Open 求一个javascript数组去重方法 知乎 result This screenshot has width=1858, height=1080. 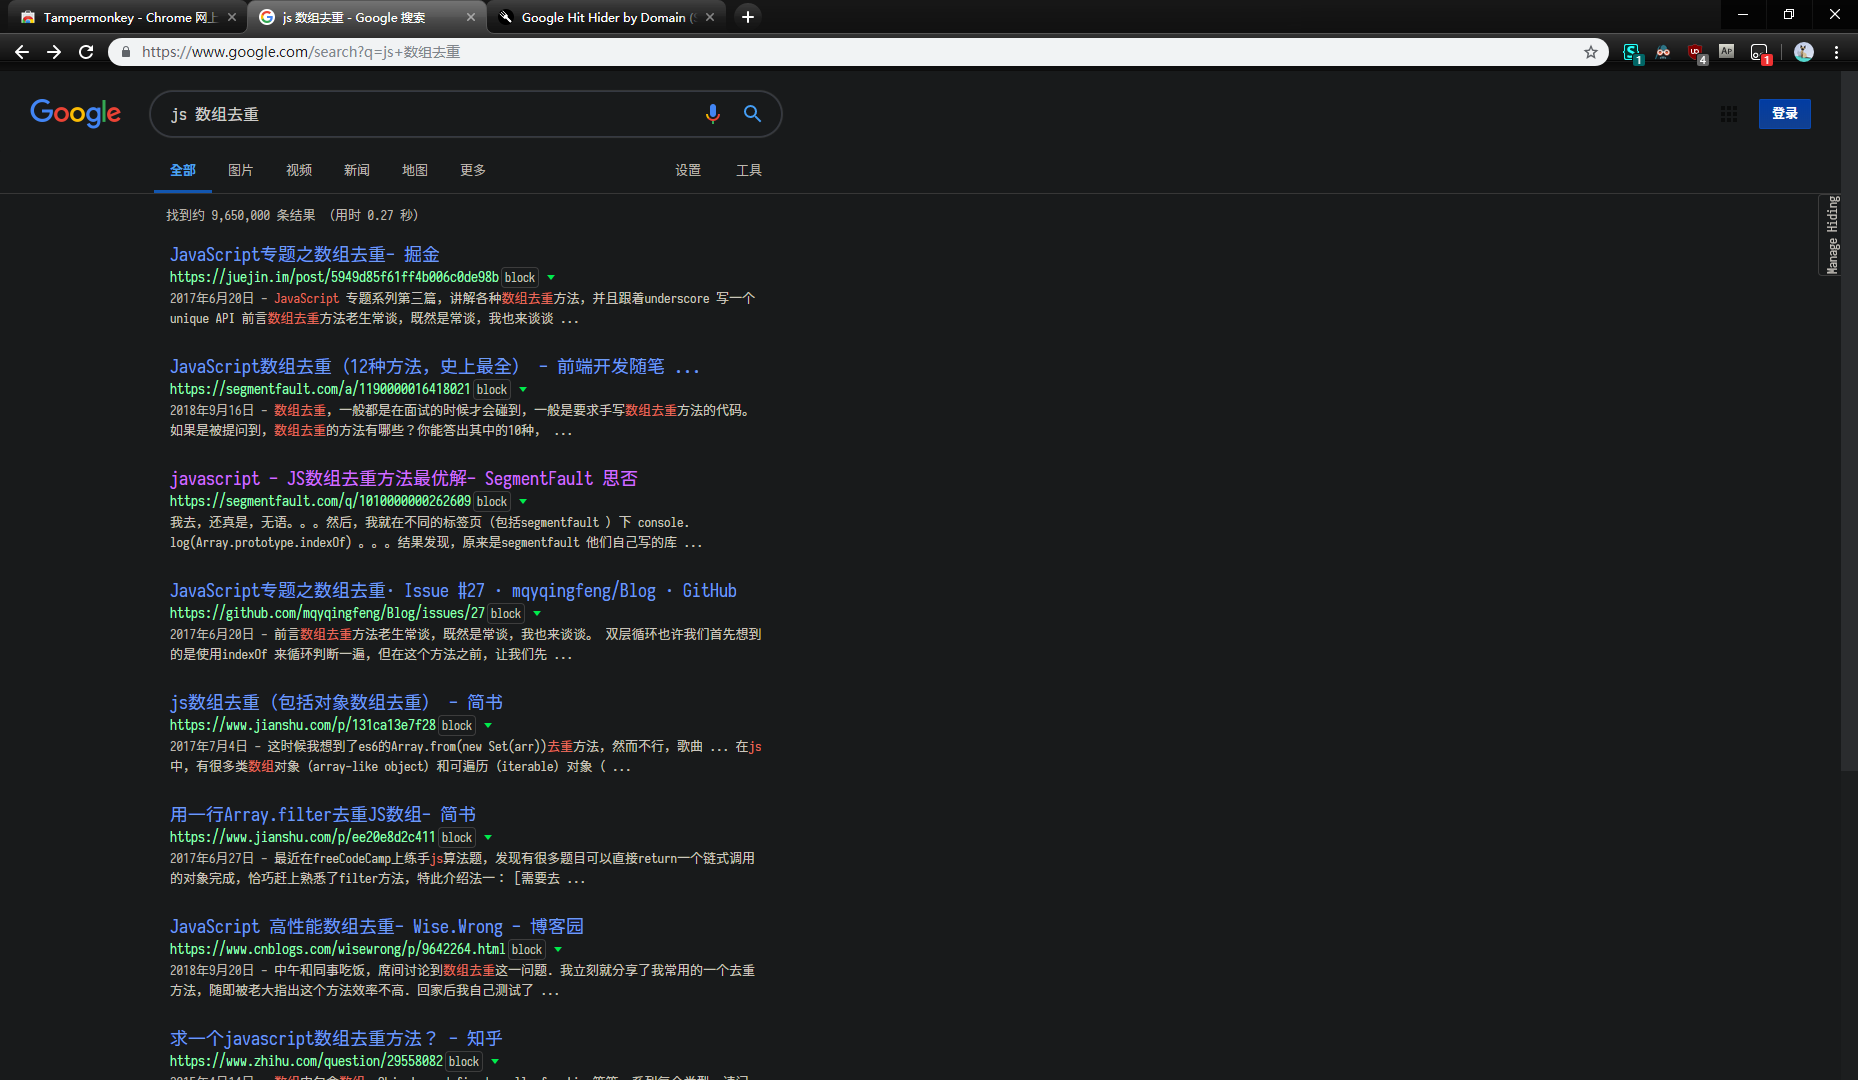[336, 1038]
